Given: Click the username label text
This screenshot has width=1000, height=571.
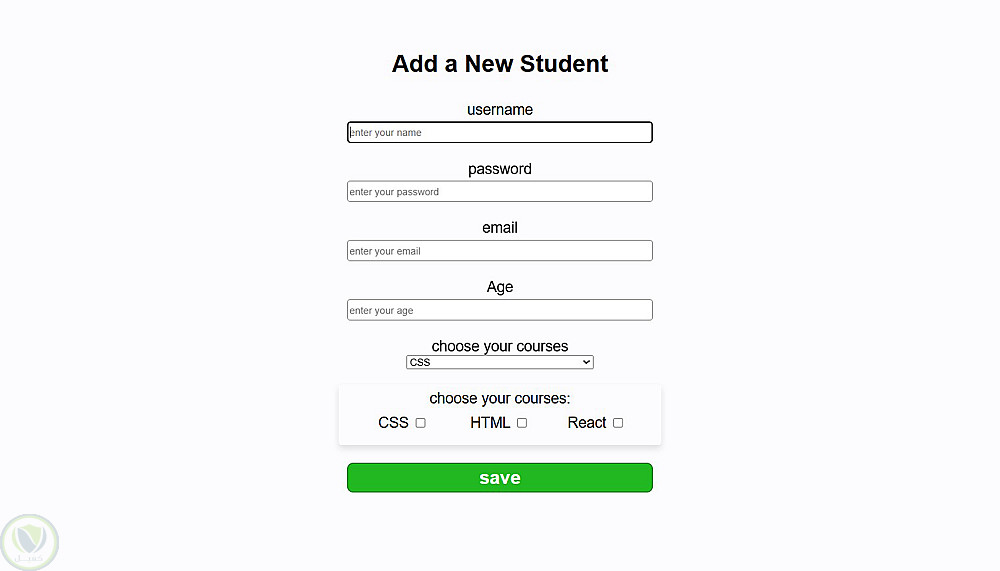Looking at the screenshot, I should [x=500, y=110].
